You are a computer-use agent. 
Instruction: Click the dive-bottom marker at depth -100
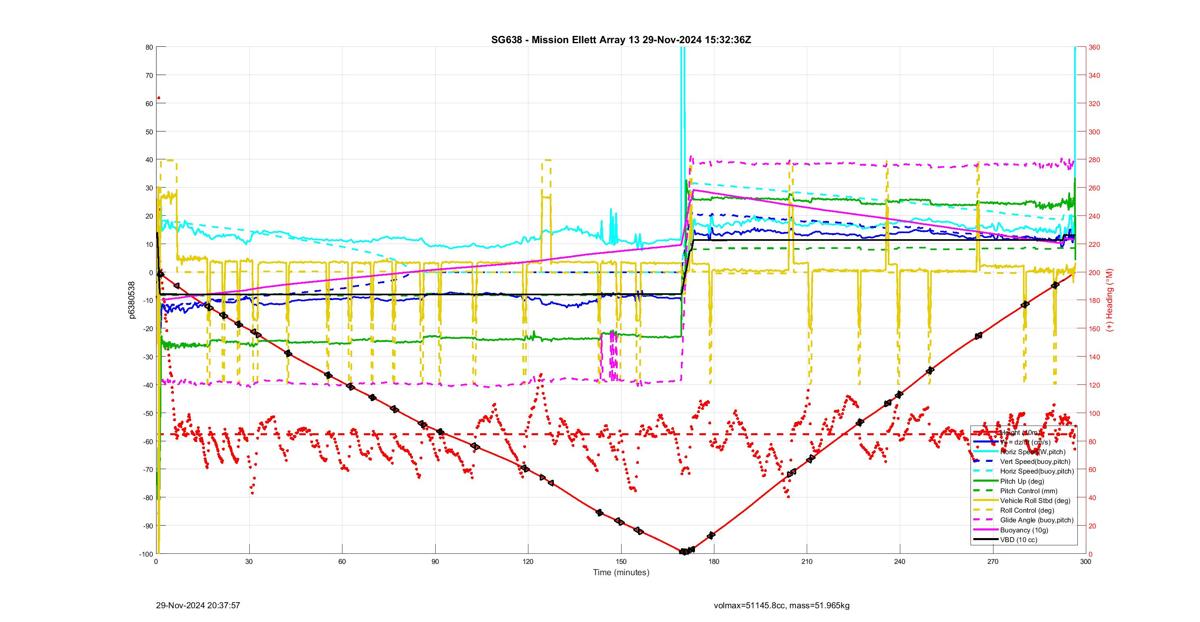coord(686,551)
